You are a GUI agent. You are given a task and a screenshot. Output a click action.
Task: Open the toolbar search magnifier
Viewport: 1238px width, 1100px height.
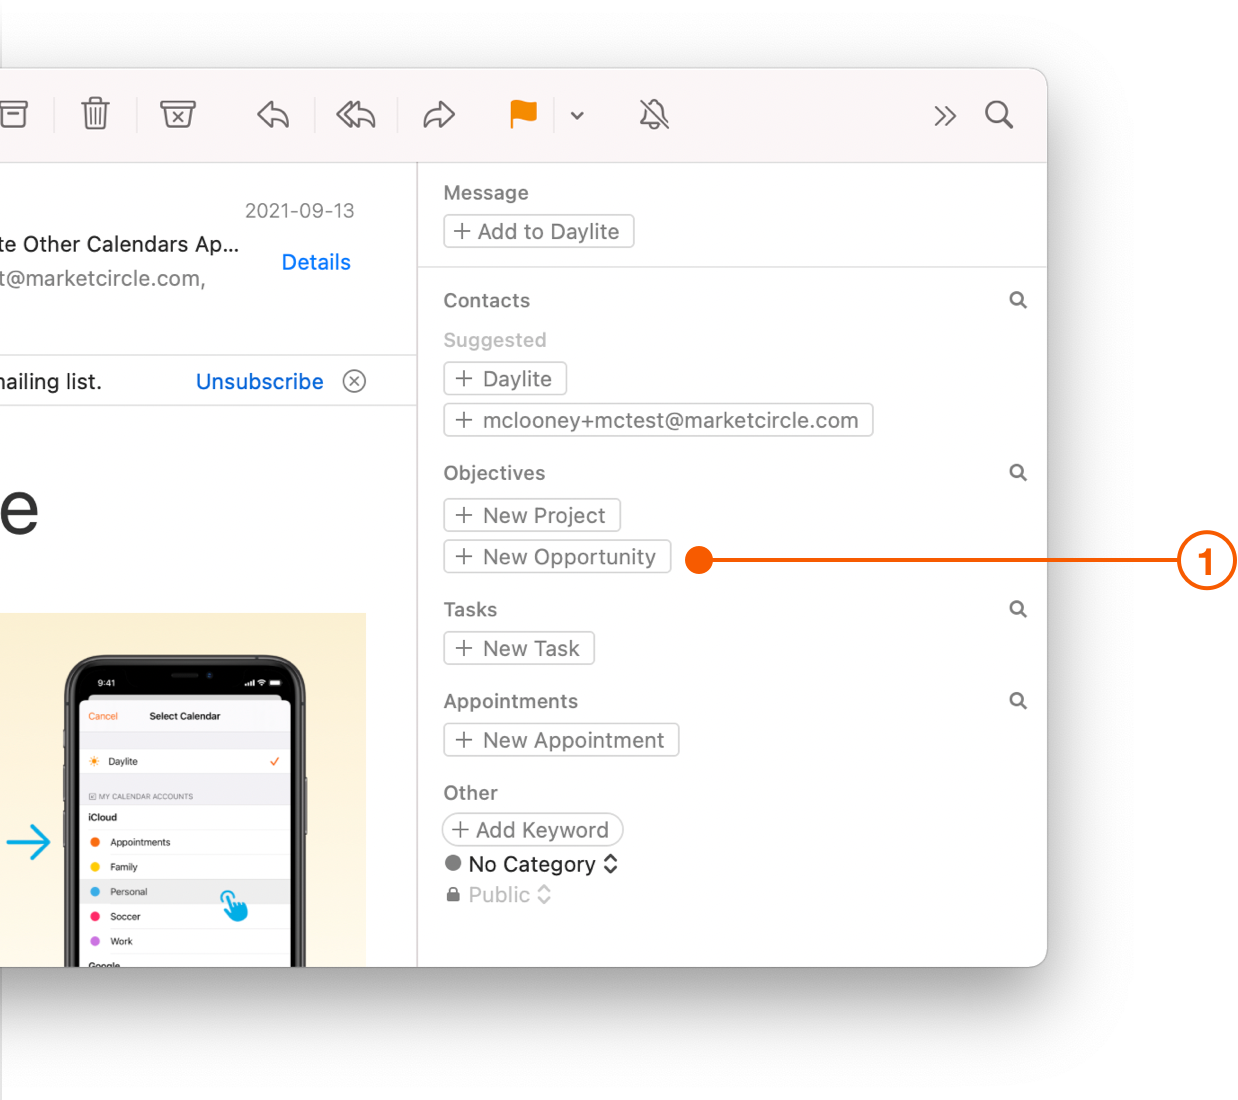(x=999, y=115)
